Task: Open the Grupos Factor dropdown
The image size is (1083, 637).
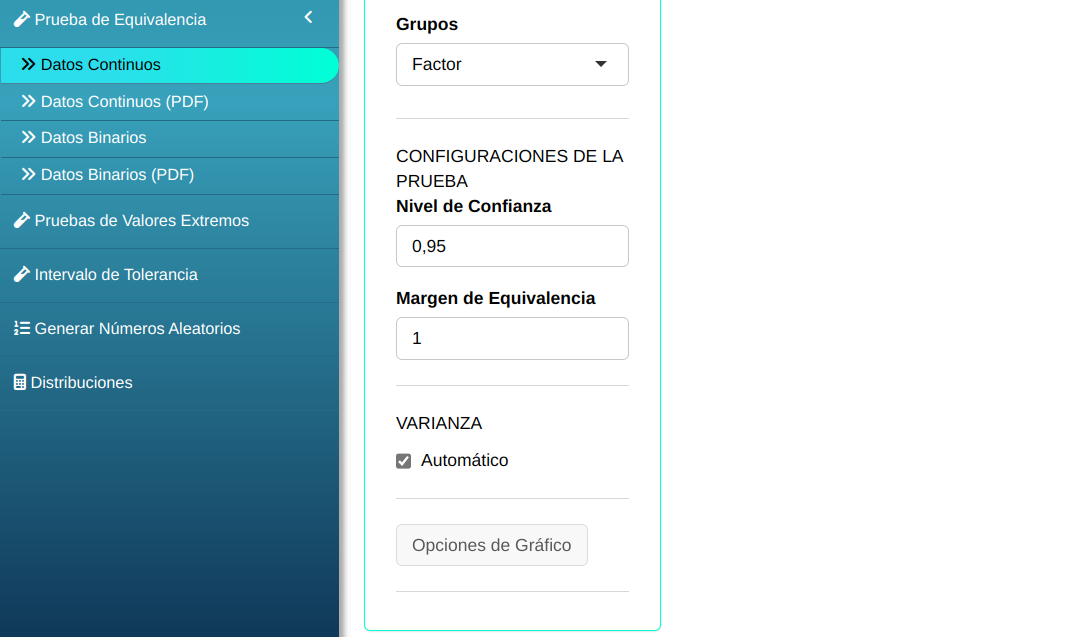Action: 511,64
